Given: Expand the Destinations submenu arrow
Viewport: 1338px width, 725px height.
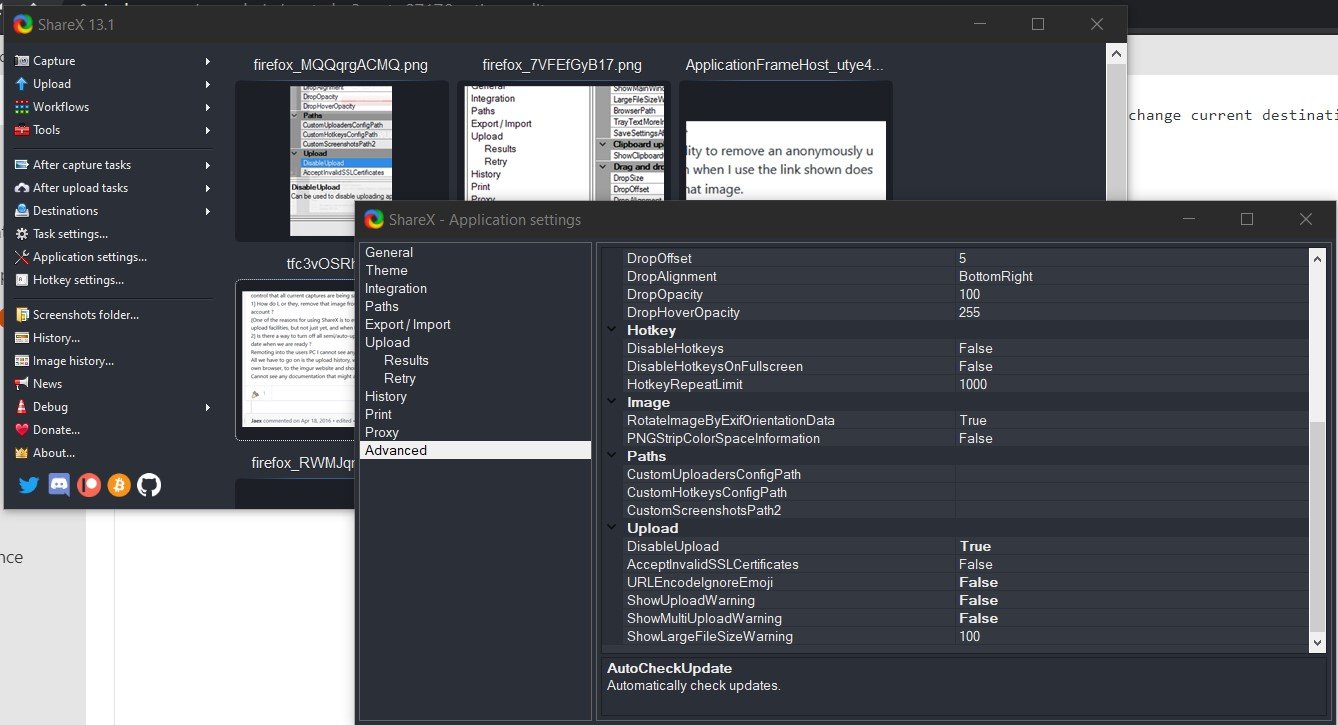Looking at the screenshot, I should pos(208,211).
